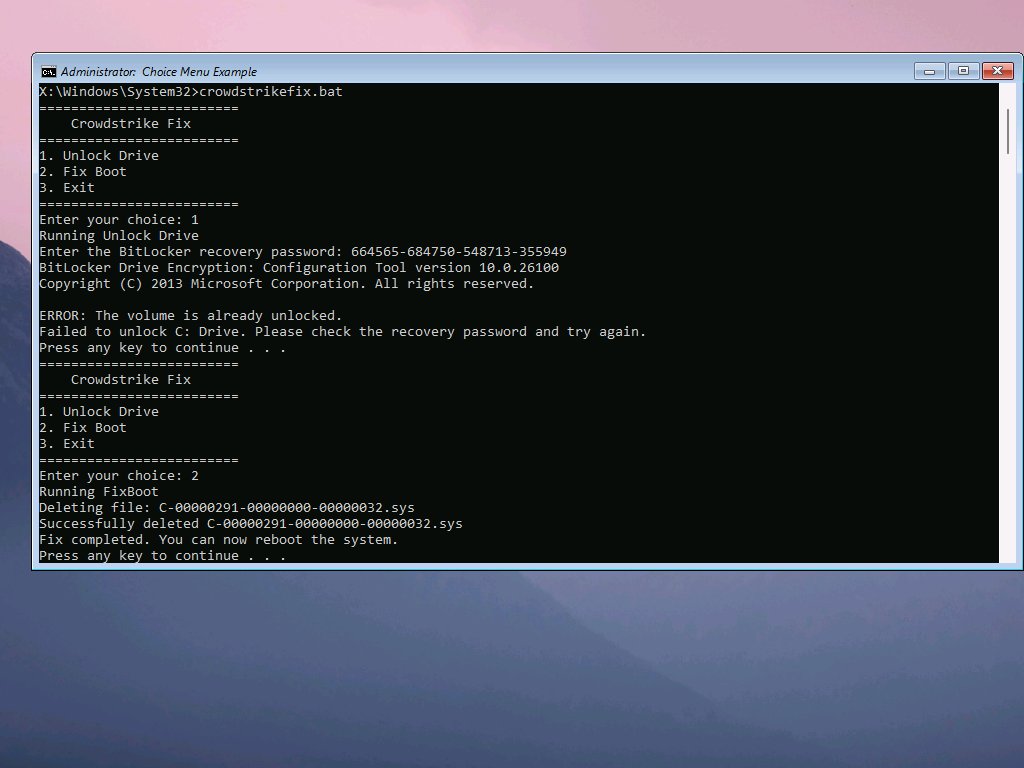Minimize the Choice Menu Example window
This screenshot has width=1024, height=768.
(x=929, y=71)
